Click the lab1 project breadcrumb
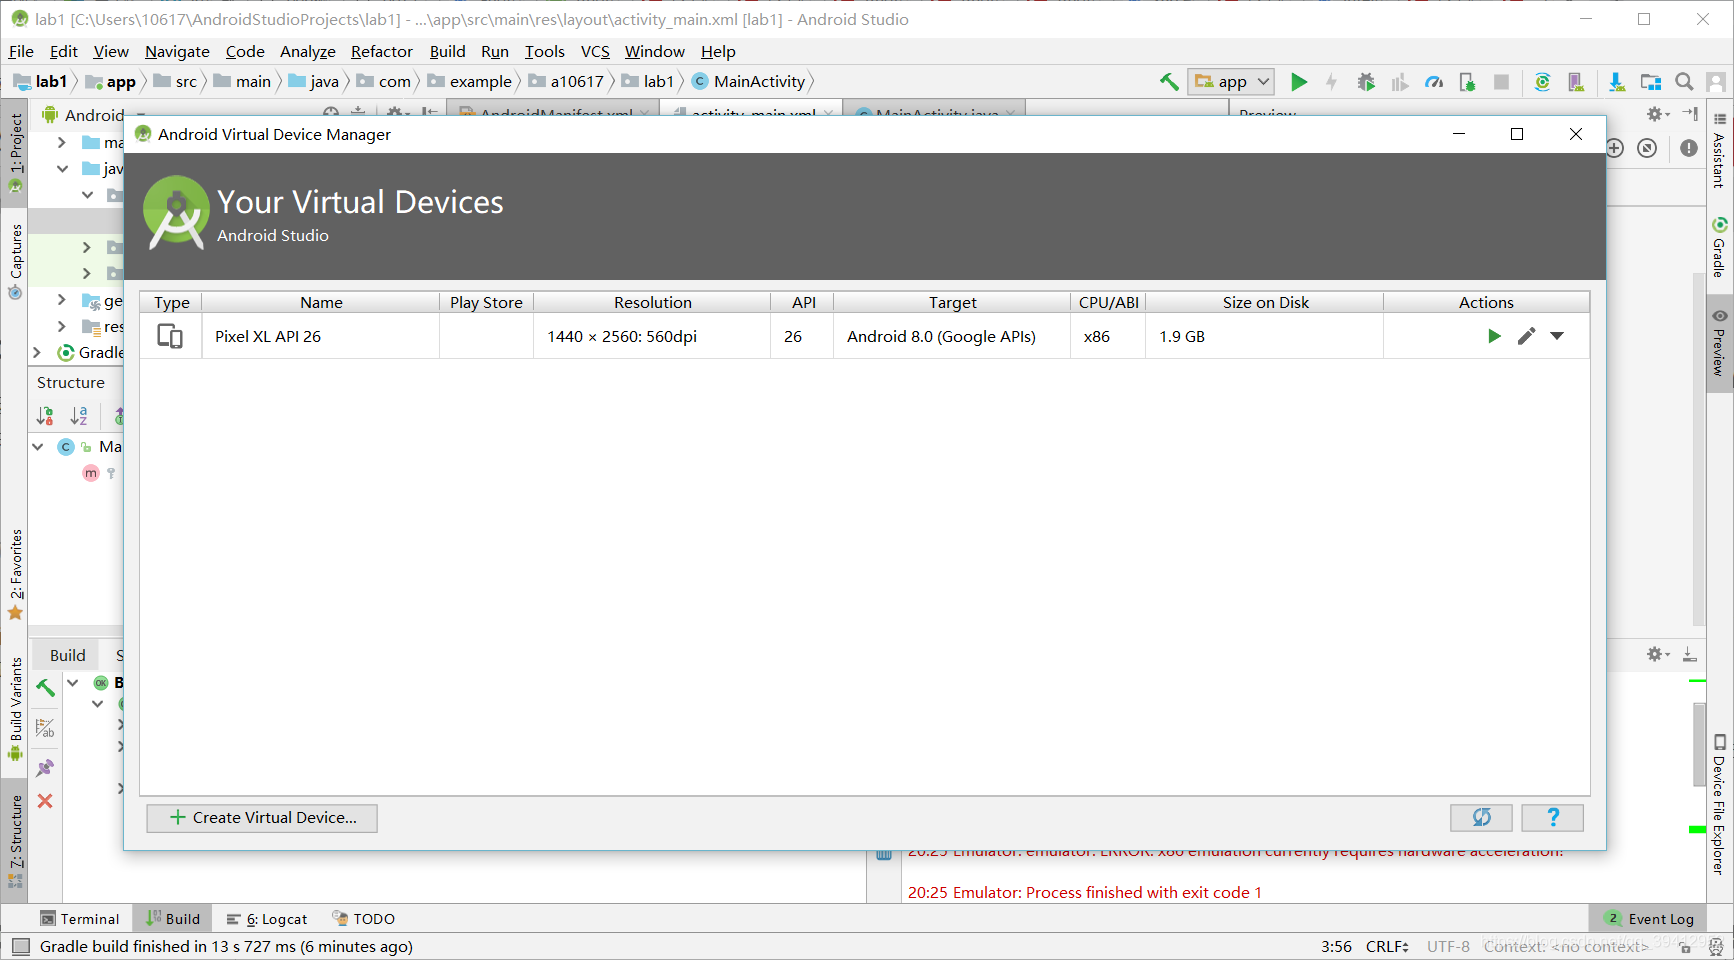 40,82
